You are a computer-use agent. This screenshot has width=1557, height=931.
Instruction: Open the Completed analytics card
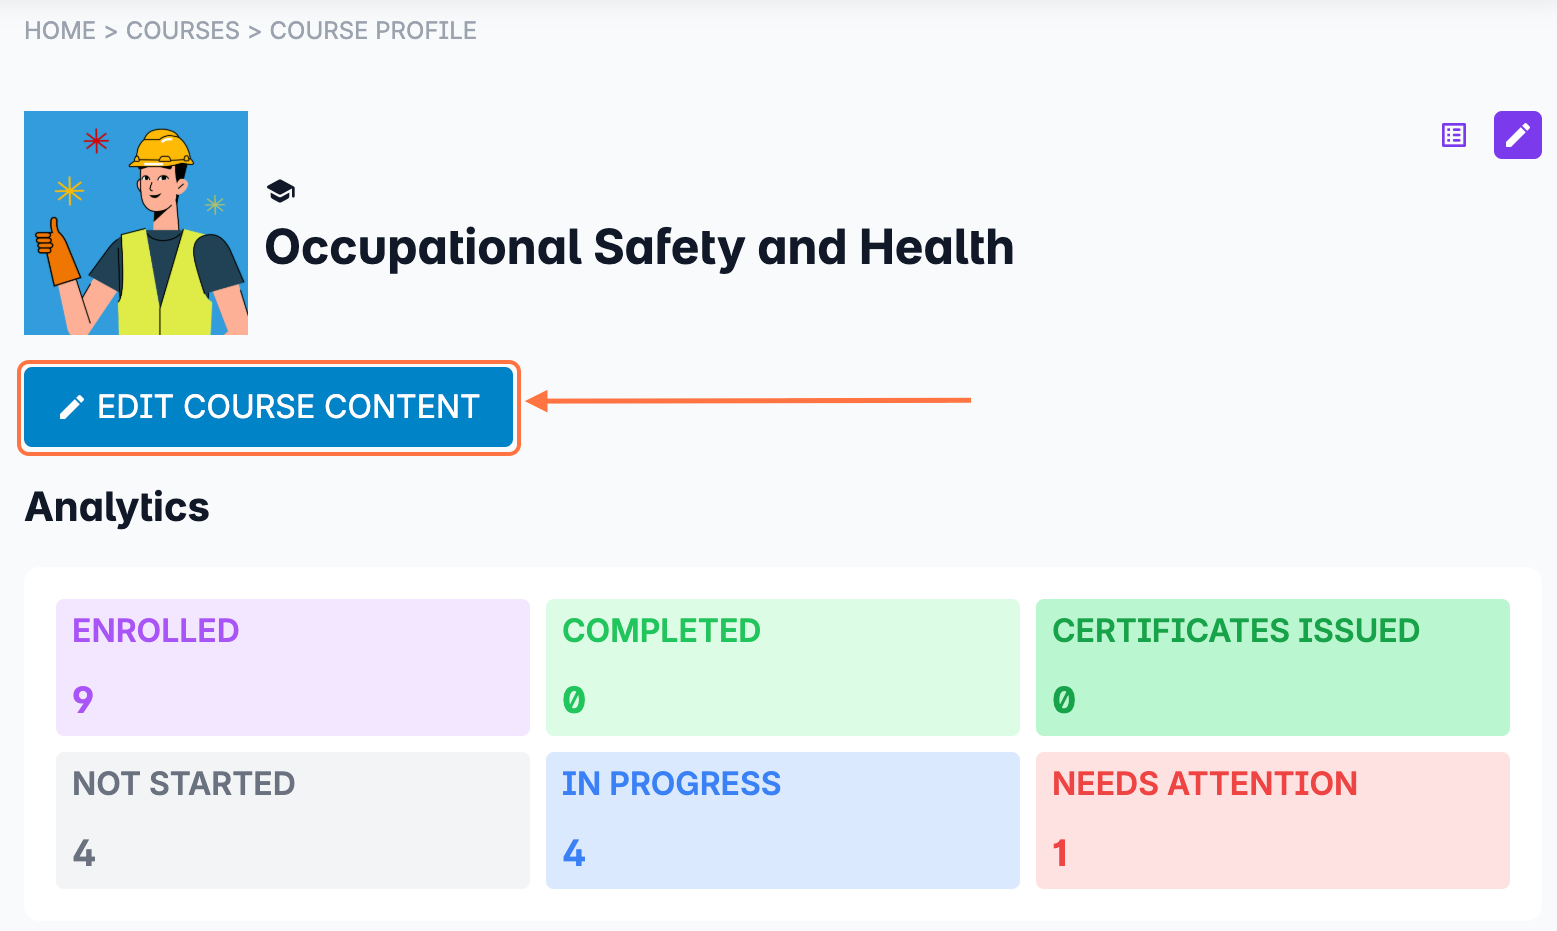[x=782, y=667]
